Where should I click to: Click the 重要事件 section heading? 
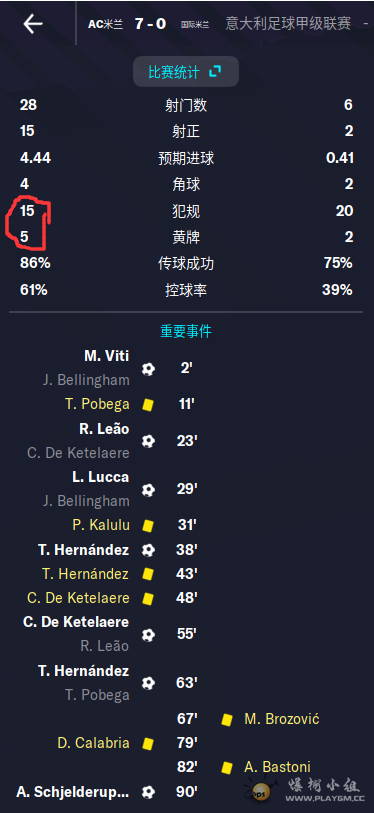tap(186, 331)
